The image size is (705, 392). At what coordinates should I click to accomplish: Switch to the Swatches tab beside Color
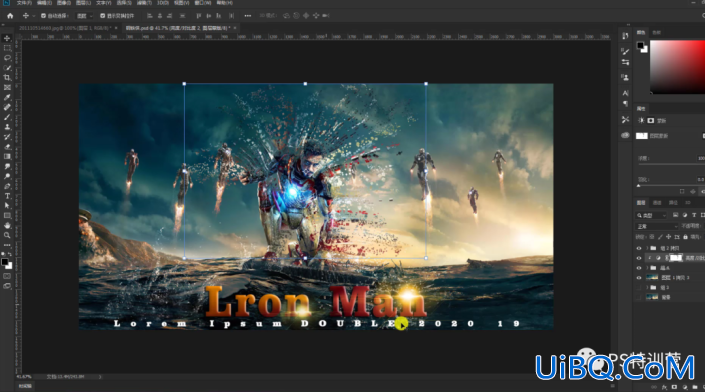(x=657, y=32)
